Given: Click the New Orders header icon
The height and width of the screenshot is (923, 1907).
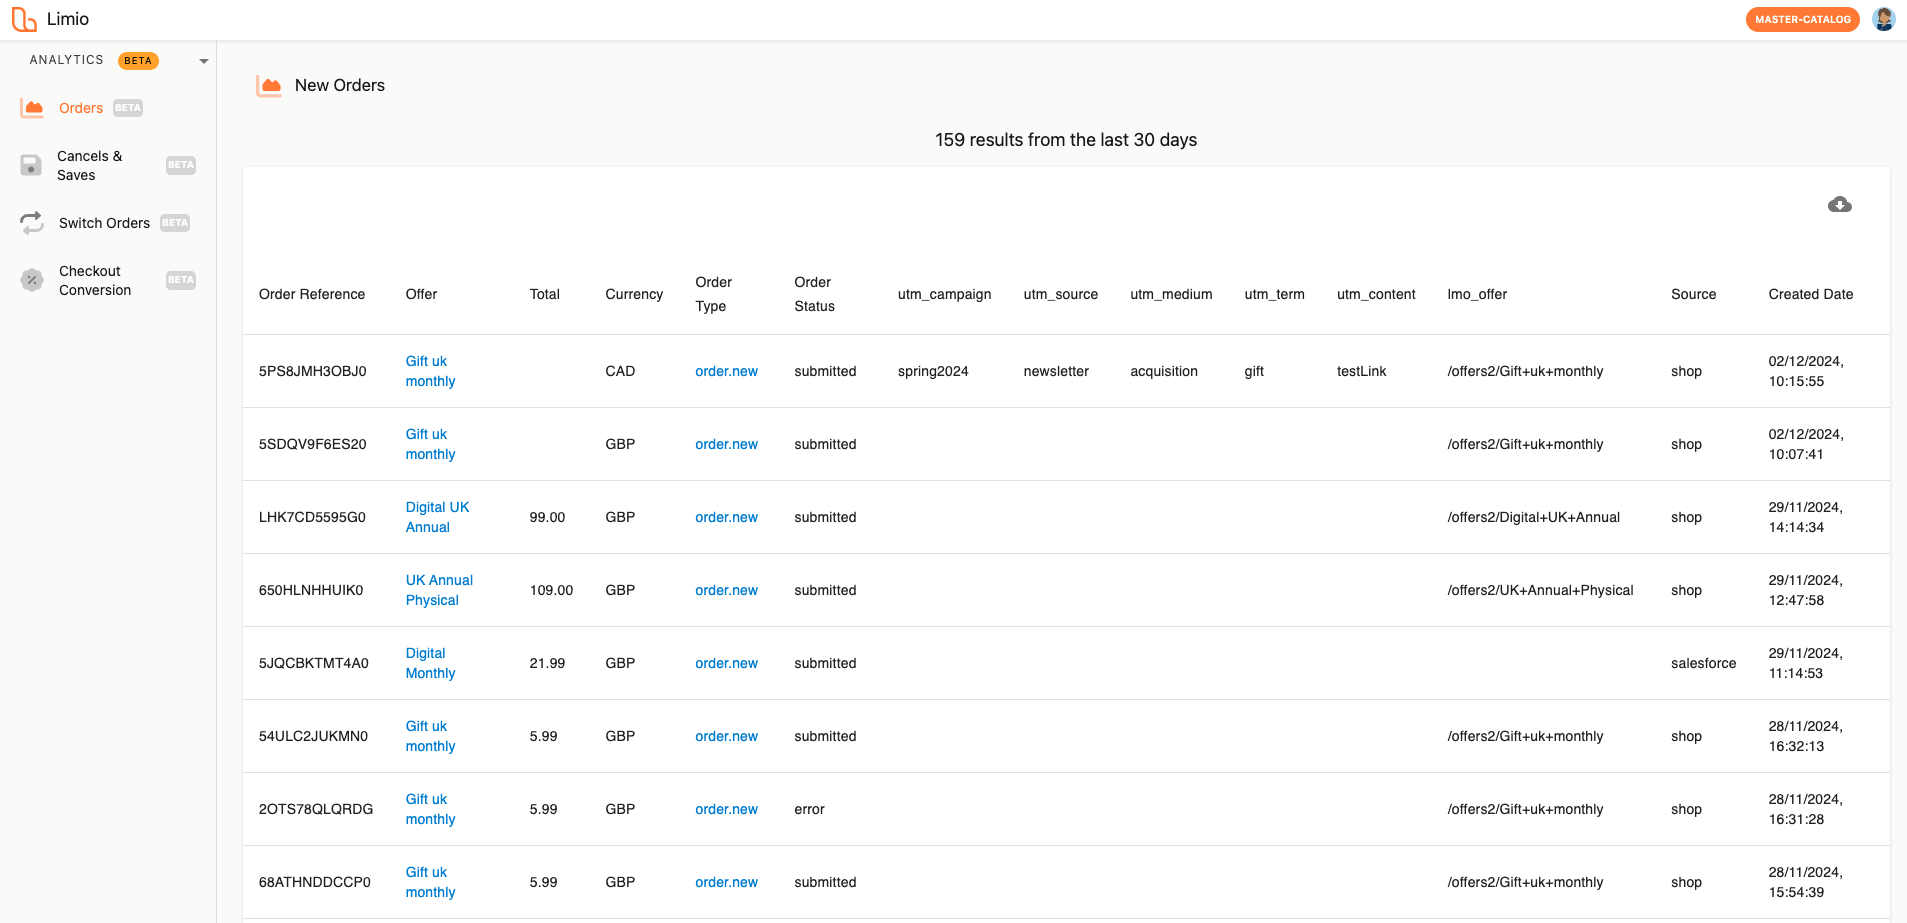Looking at the screenshot, I should tap(269, 86).
